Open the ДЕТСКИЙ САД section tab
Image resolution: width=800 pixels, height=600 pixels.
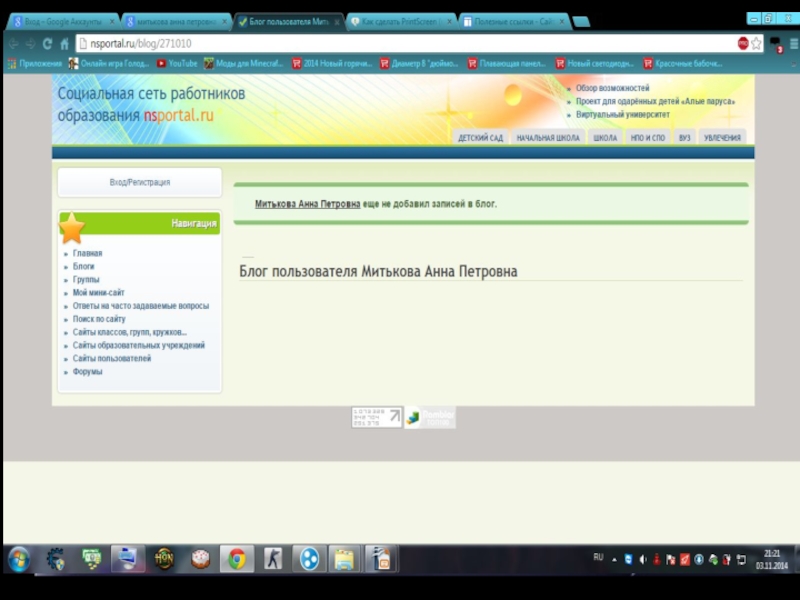(480, 138)
